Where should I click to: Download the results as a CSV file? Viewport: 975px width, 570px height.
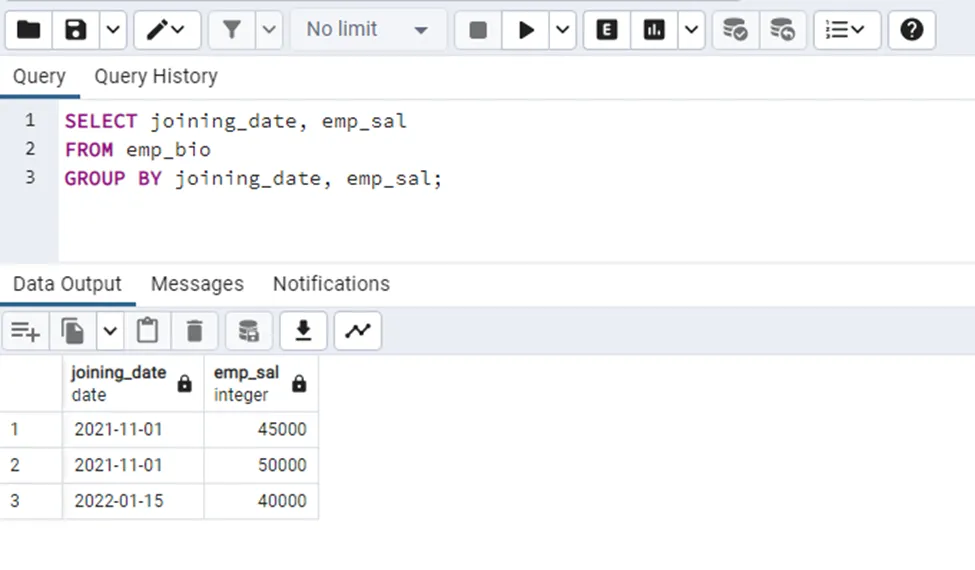(x=304, y=331)
